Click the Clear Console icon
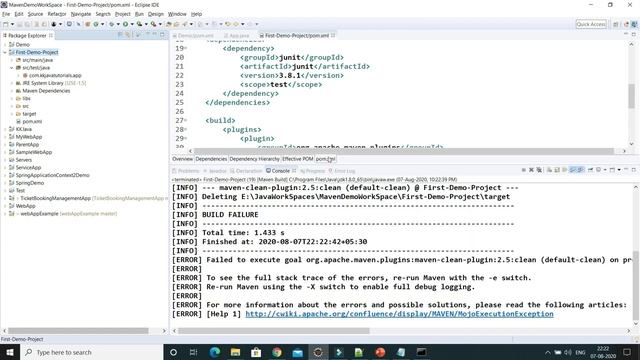Screen dimensions: 640x360 [x=549, y=170]
